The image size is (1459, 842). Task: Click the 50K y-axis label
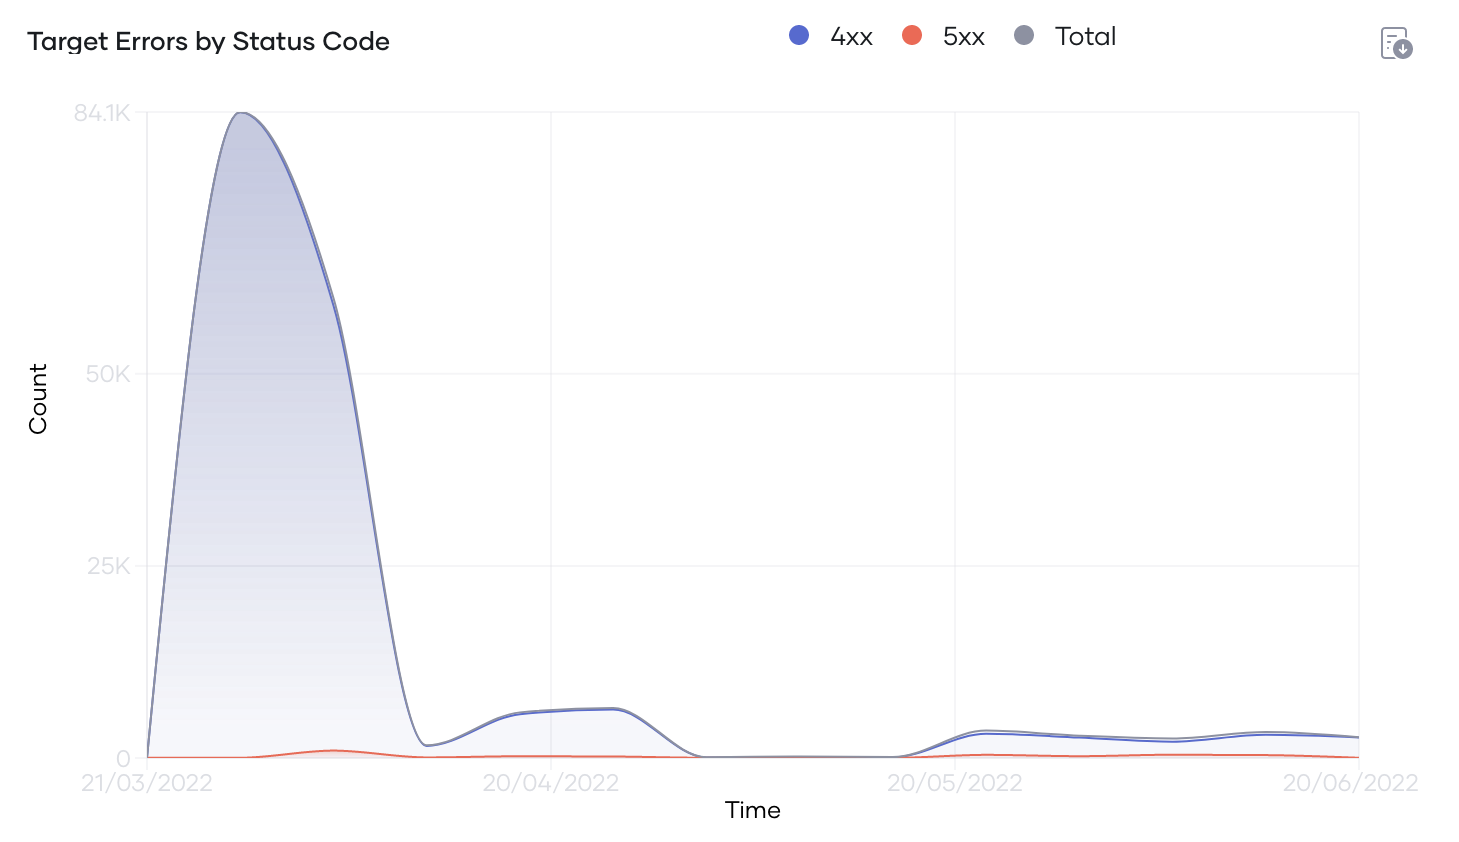point(108,374)
